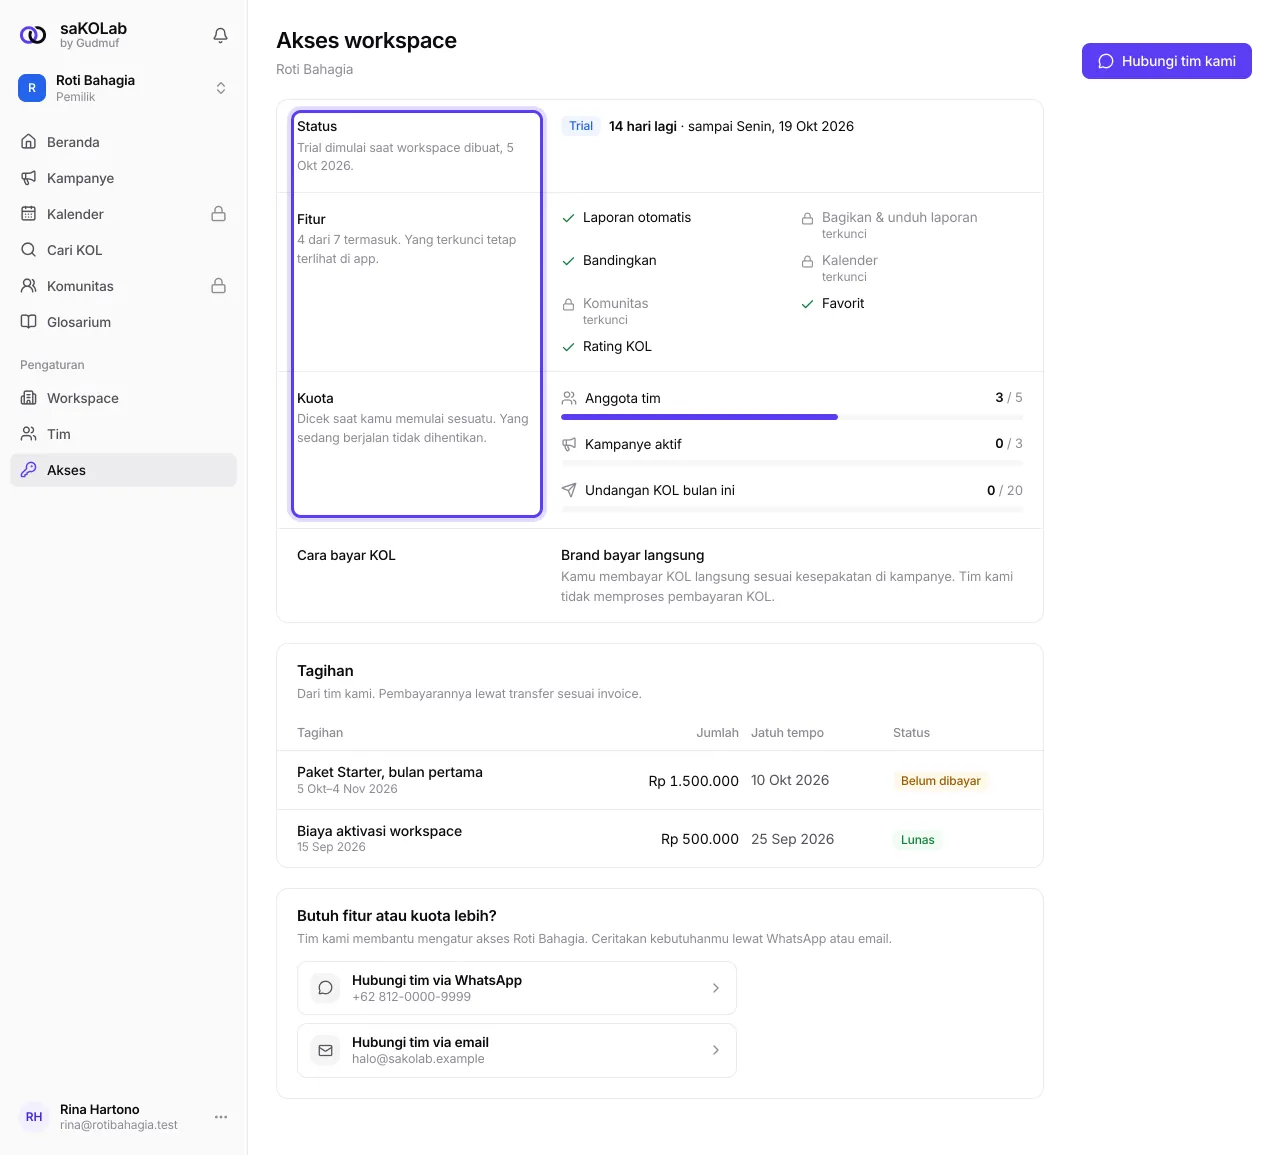Click the Hubungi tim kami button
This screenshot has height=1155, width=1280.
1167,61
